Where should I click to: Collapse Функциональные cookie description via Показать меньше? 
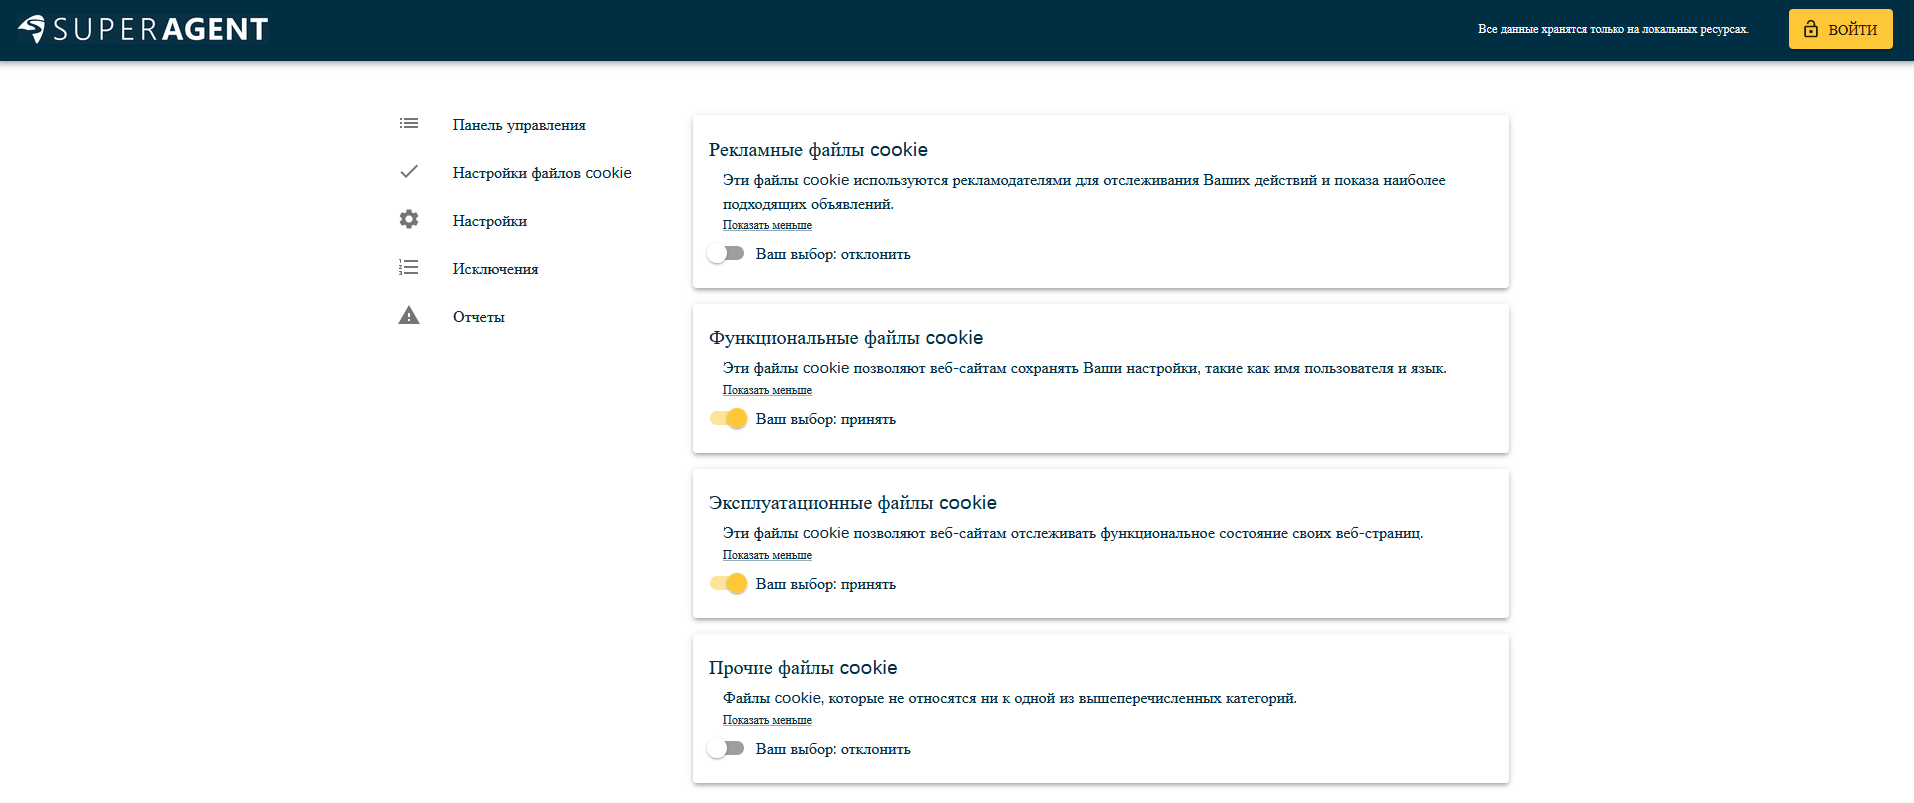coord(767,391)
